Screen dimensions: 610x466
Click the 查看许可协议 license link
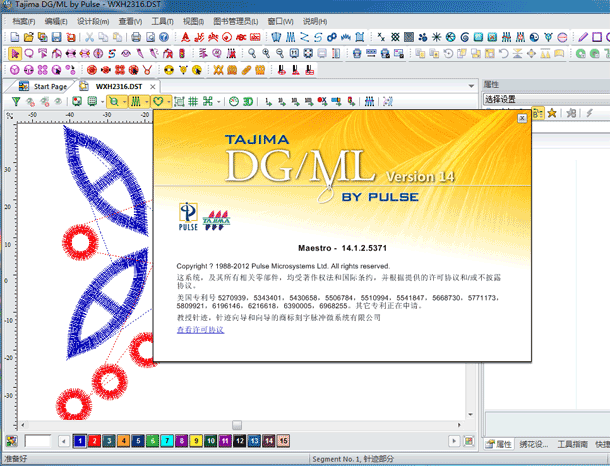pos(200,330)
